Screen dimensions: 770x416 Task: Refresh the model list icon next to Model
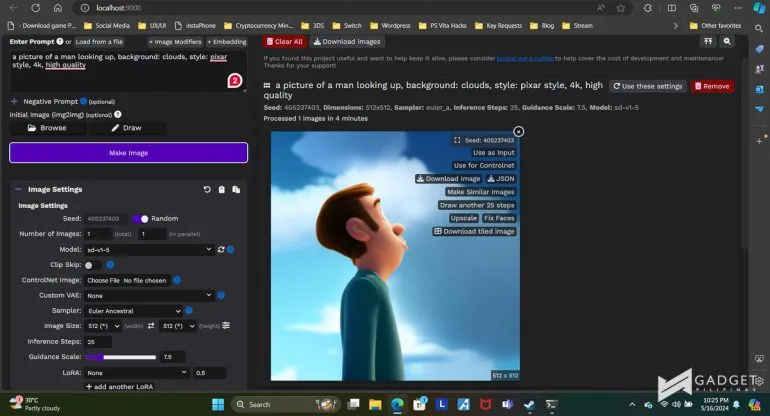[x=221, y=250]
